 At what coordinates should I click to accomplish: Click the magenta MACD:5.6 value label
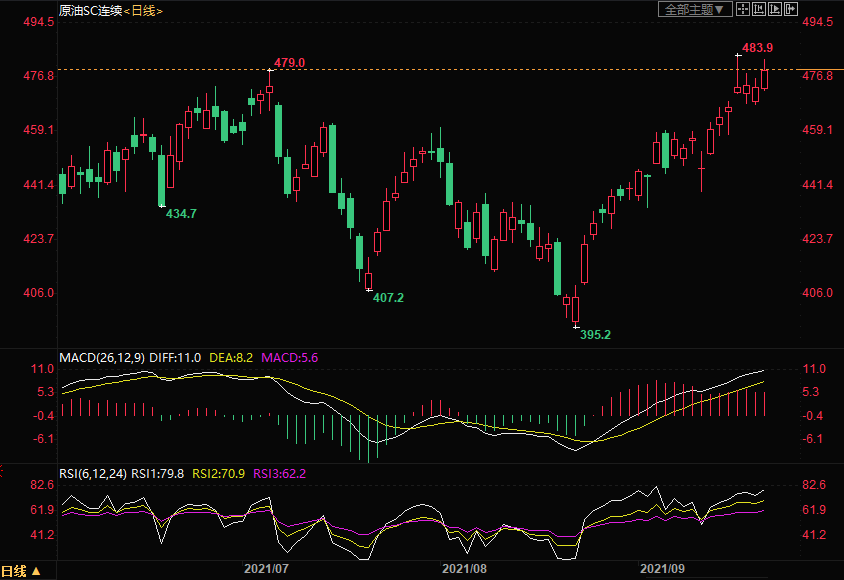tap(289, 357)
